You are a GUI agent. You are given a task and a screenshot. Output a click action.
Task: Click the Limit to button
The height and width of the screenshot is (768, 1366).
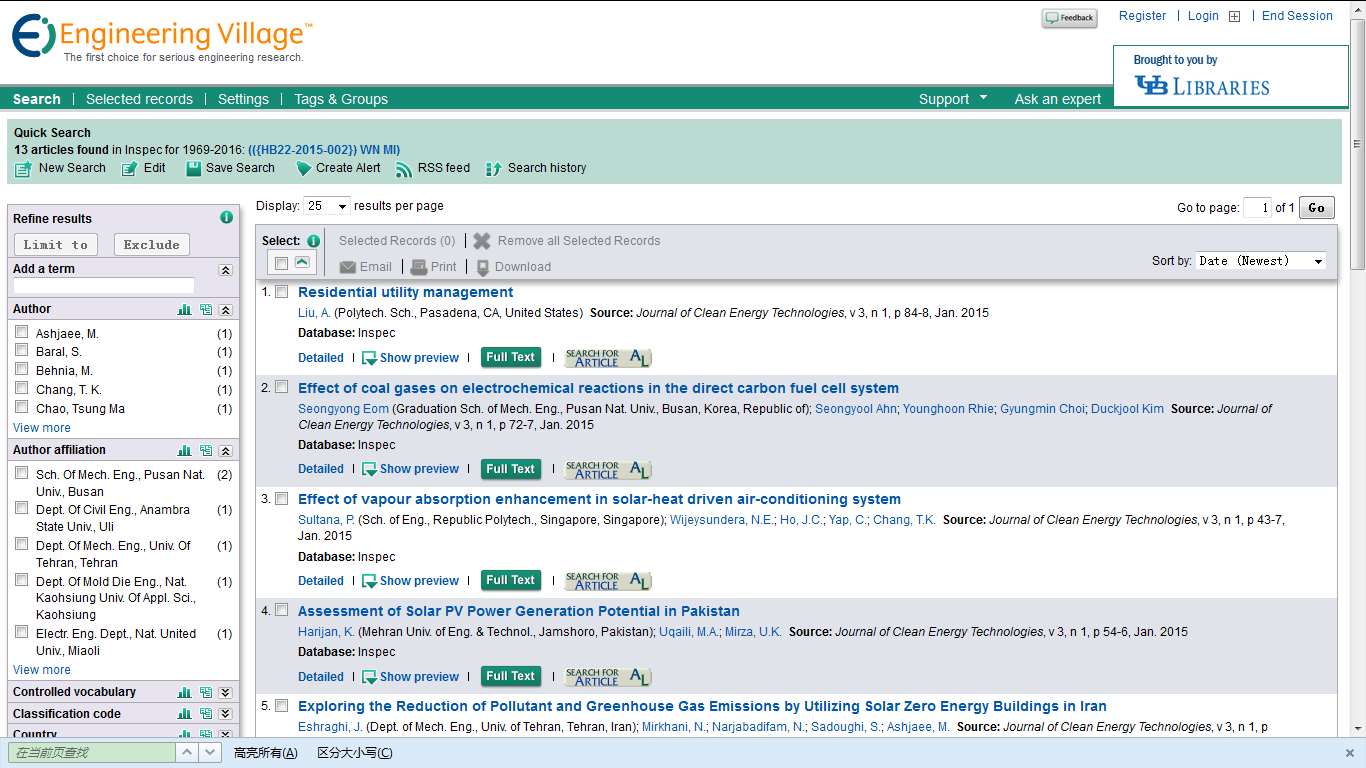click(56, 245)
